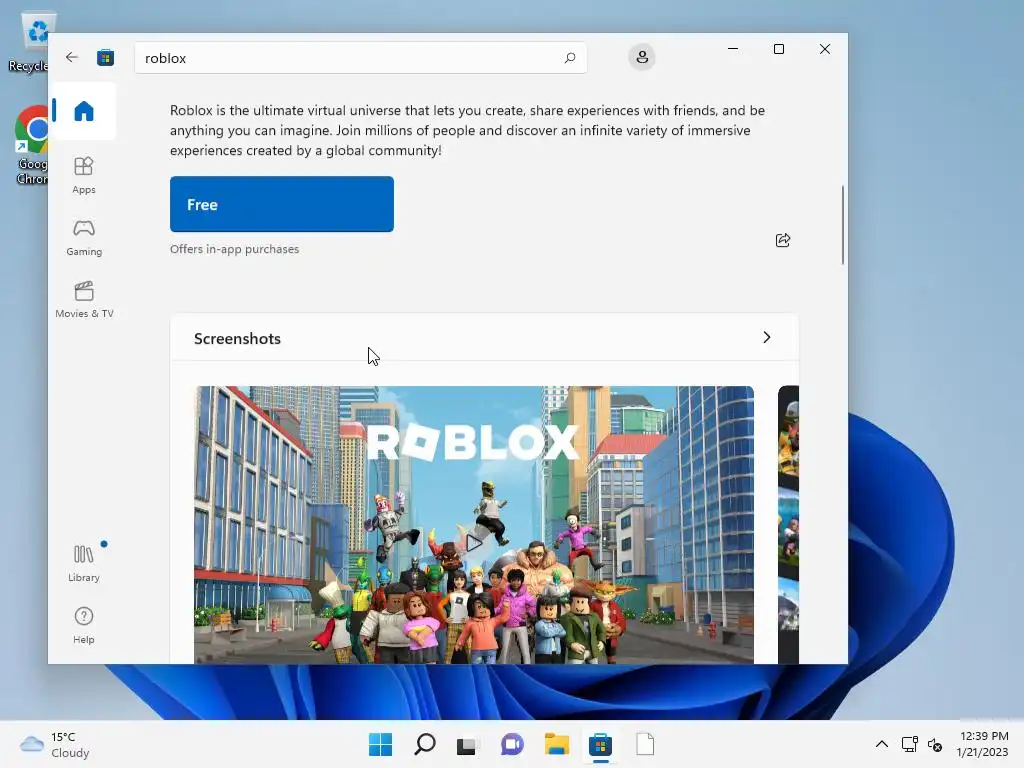
Task: Click the Microsoft Store taskbar icon
Action: [600, 744]
